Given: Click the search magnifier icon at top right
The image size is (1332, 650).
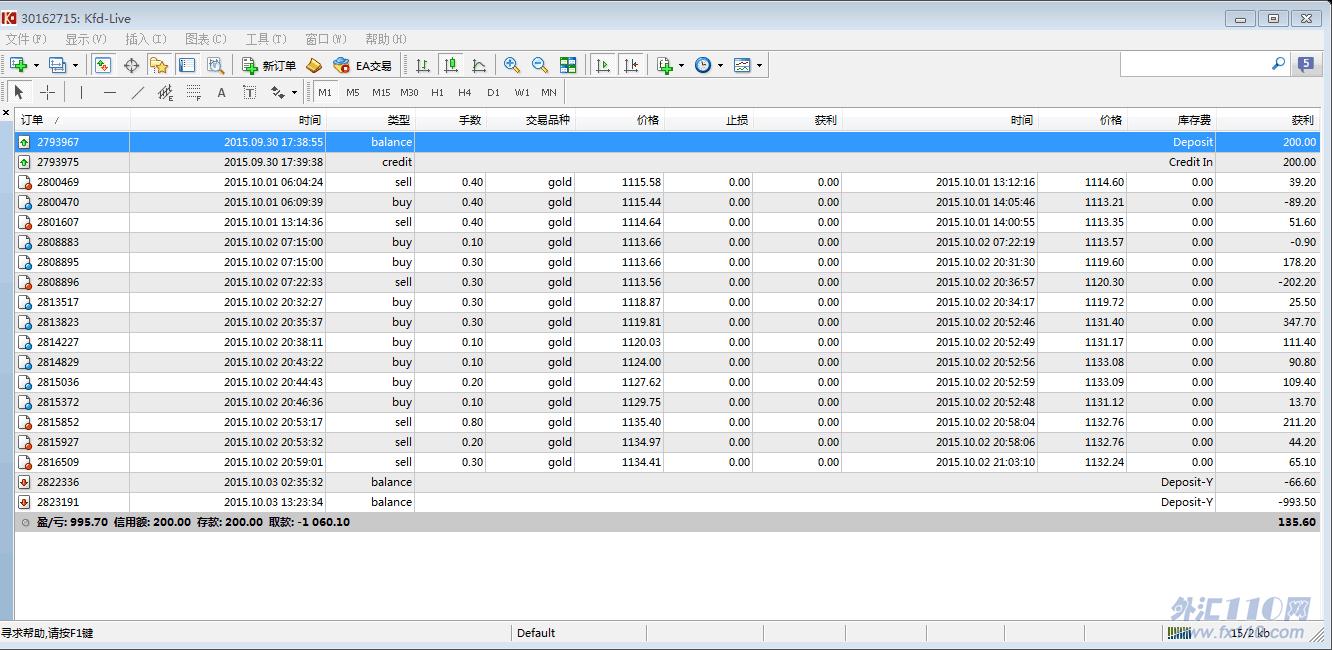Looking at the screenshot, I should point(1278,64).
